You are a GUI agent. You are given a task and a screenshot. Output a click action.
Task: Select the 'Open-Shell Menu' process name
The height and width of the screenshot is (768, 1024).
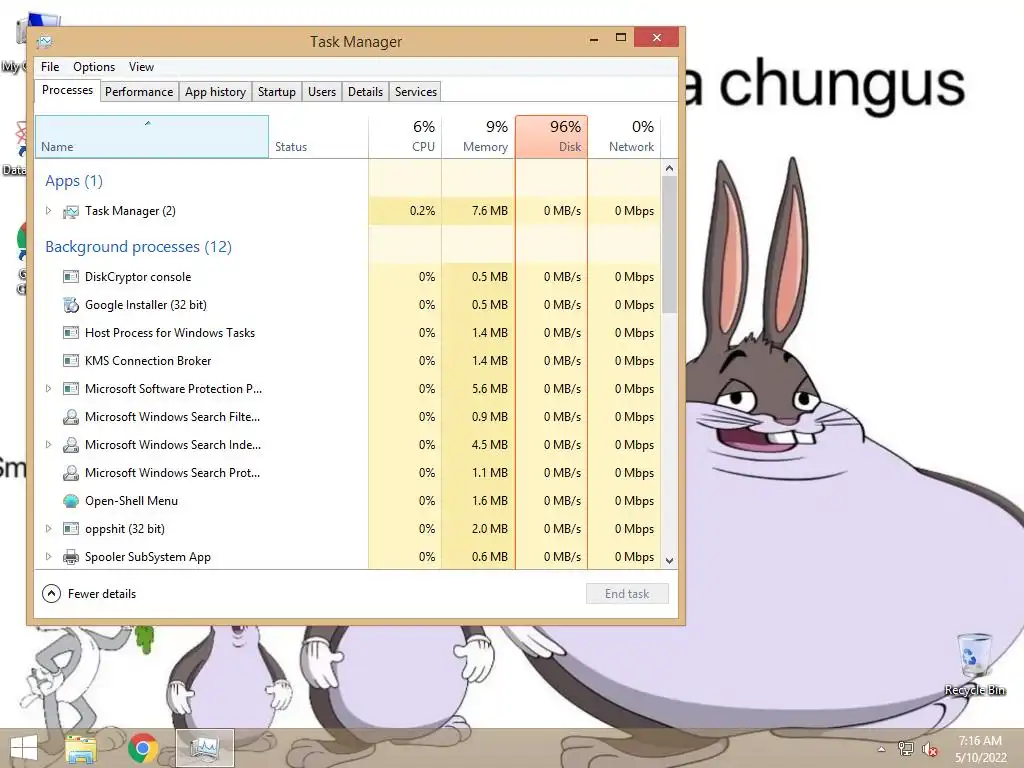coord(131,501)
